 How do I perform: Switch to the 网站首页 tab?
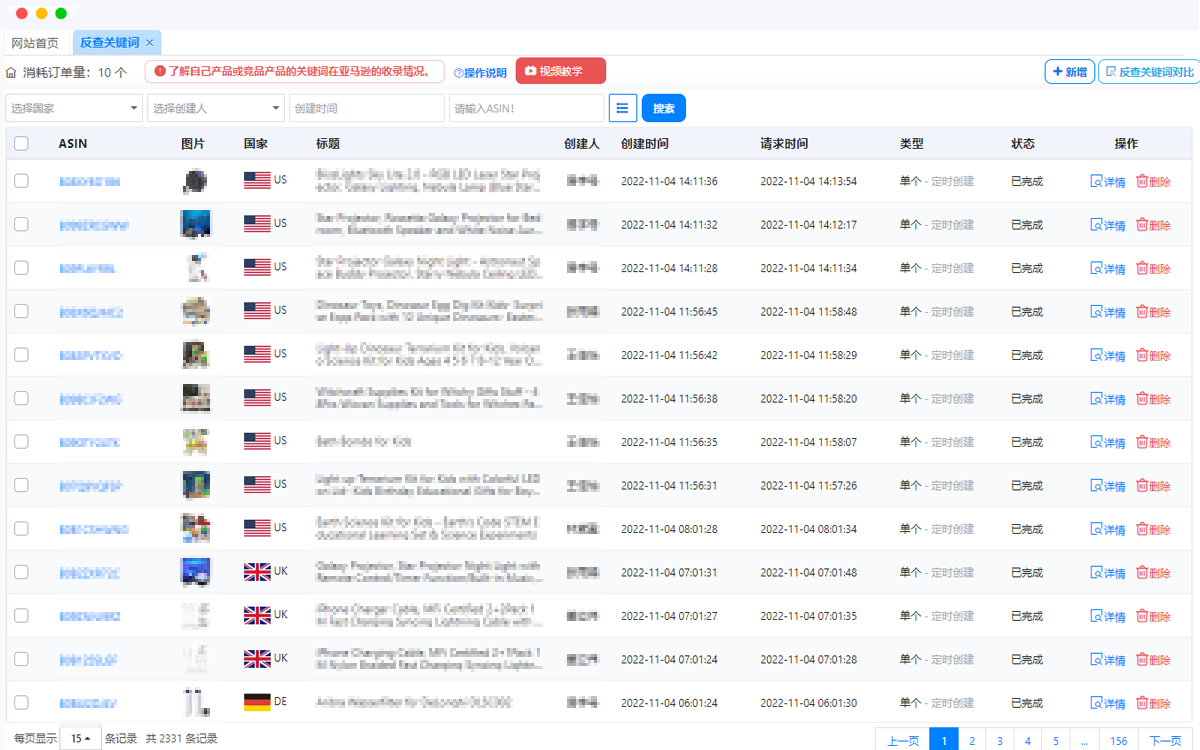(x=35, y=43)
